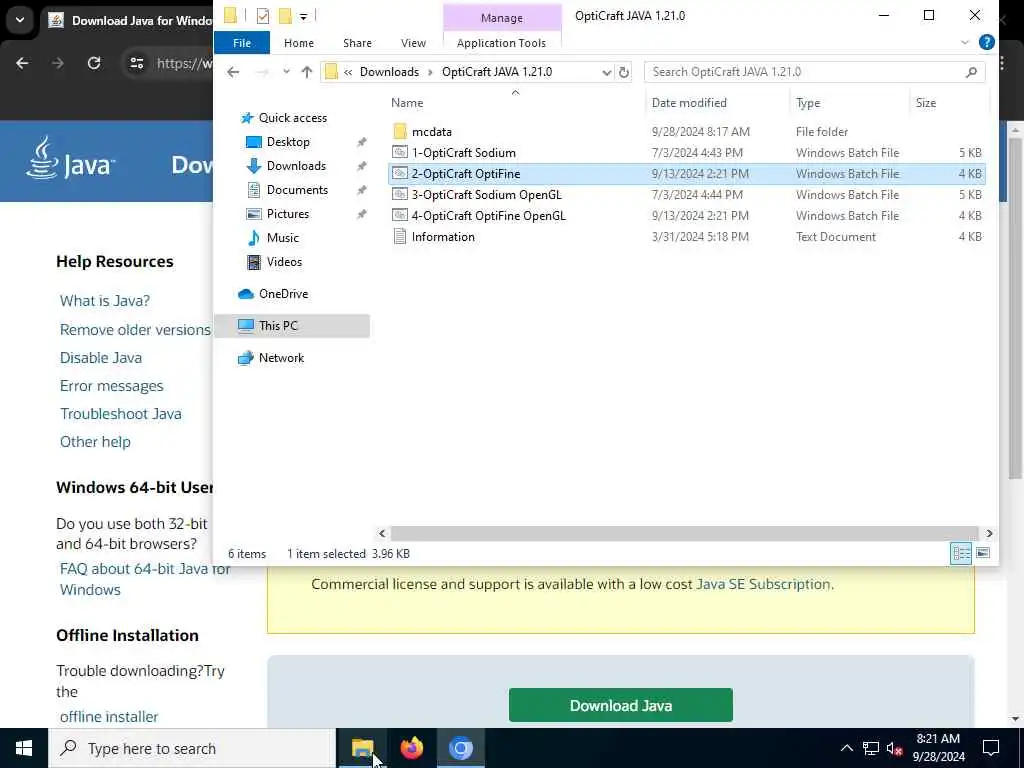Click File Explorer taskbar icon
This screenshot has width=1024, height=768.
pos(362,748)
